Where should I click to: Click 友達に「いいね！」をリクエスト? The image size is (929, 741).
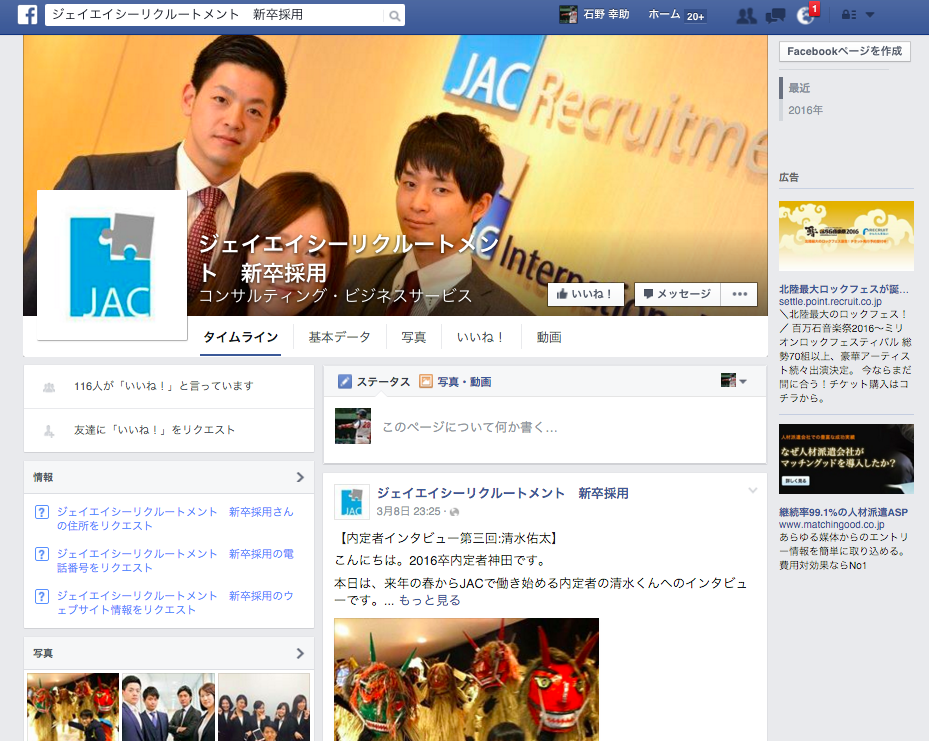pyautogui.click(x=154, y=430)
